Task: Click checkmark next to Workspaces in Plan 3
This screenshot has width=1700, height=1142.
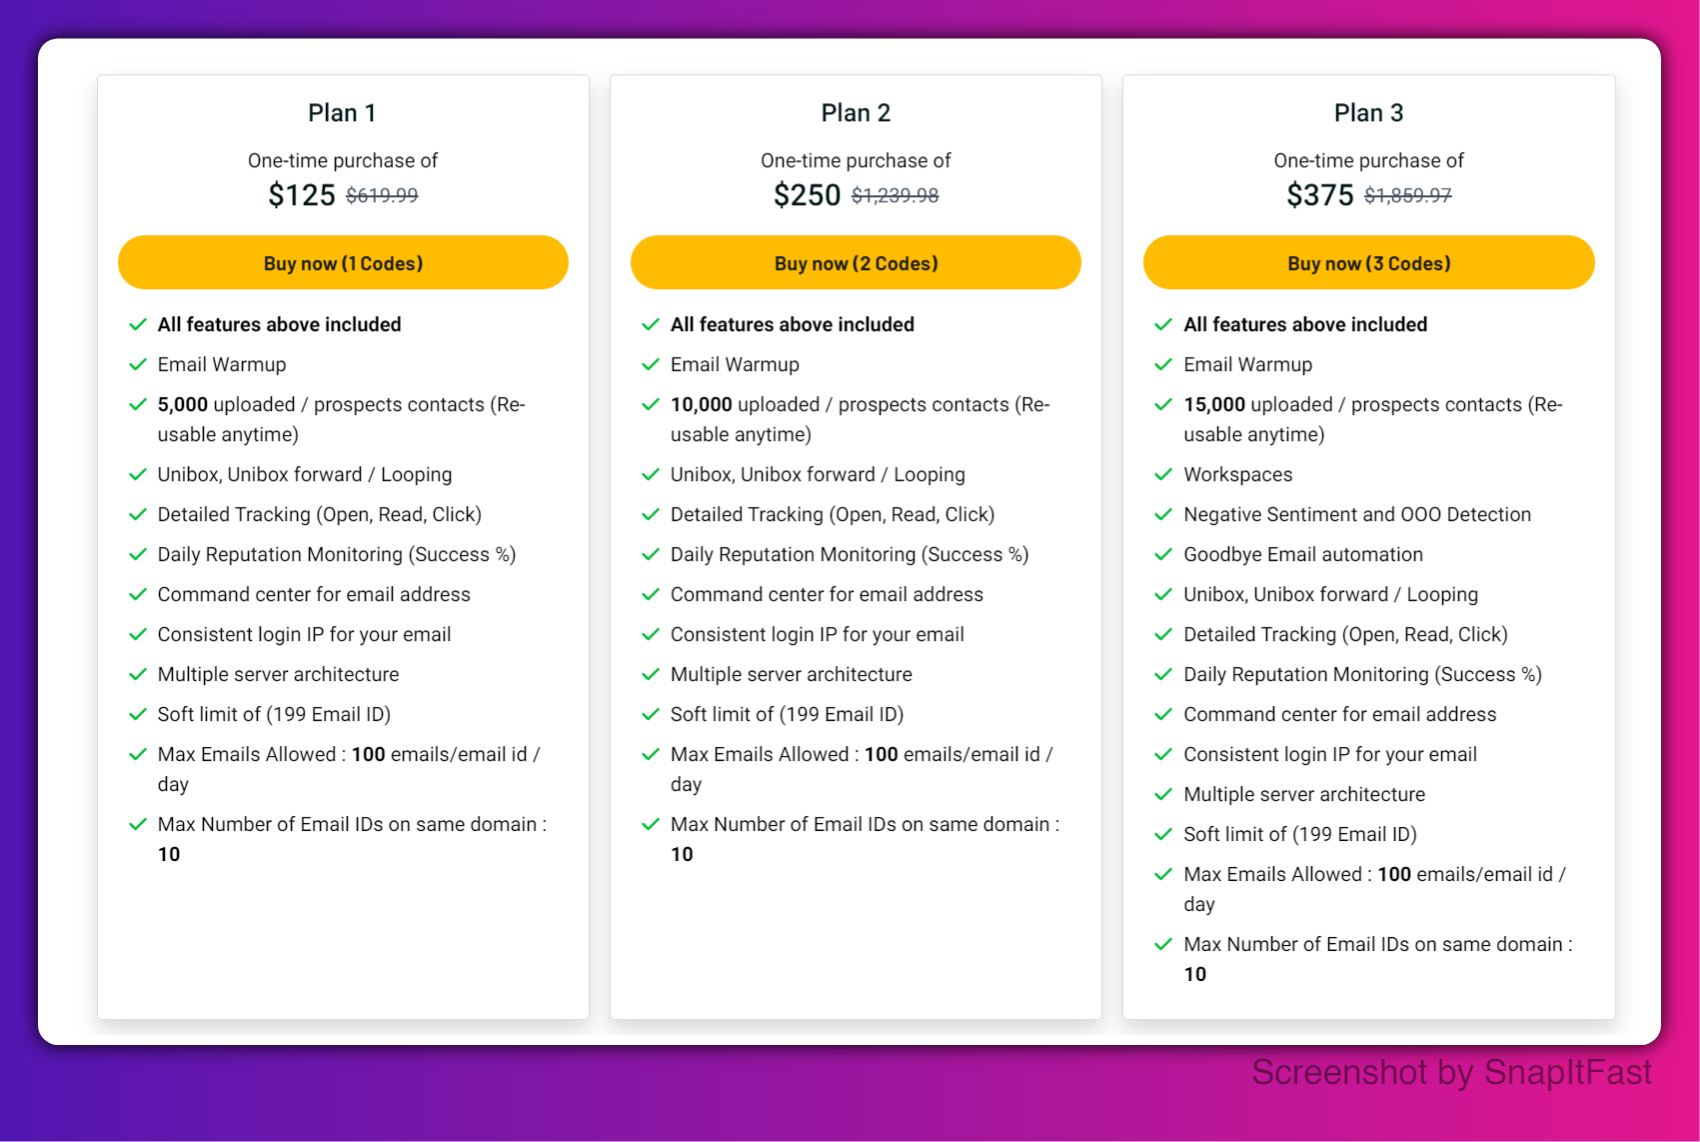Action: click(x=1163, y=475)
